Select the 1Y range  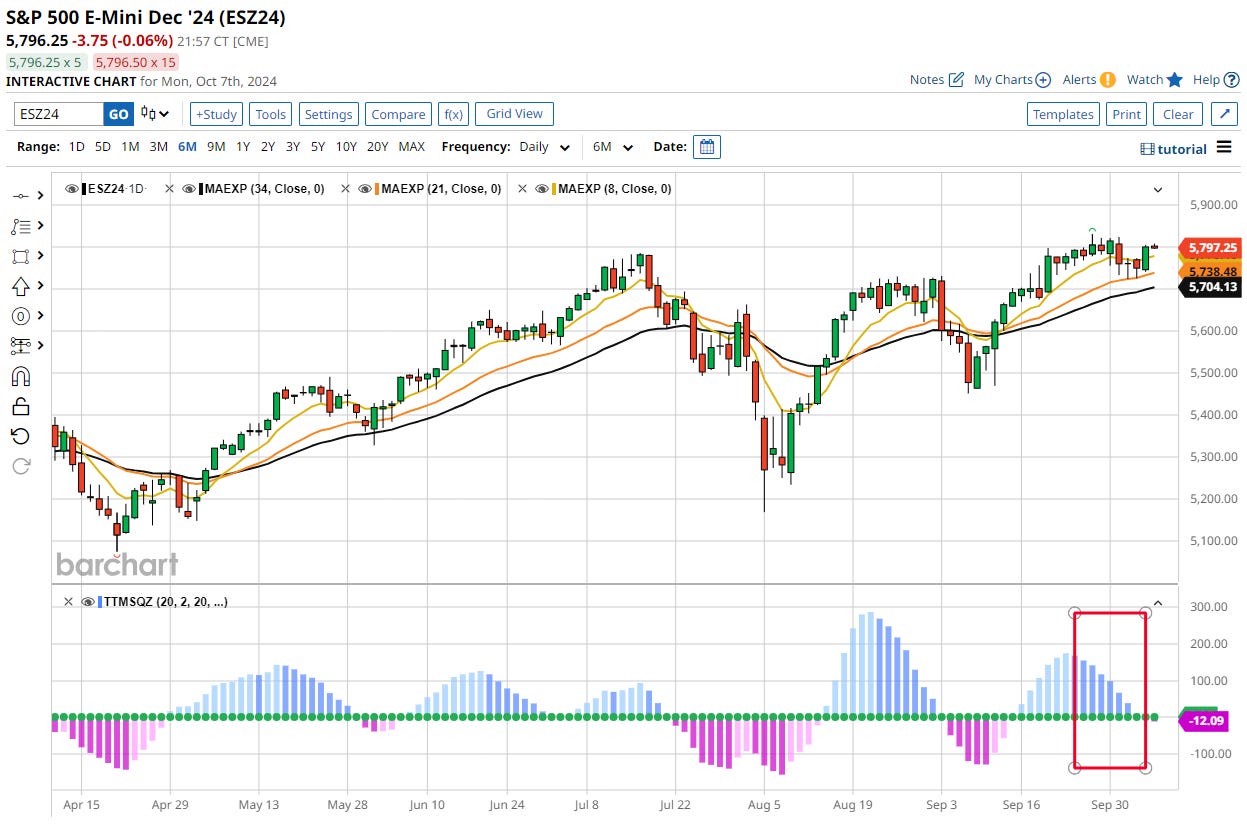point(243,147)
